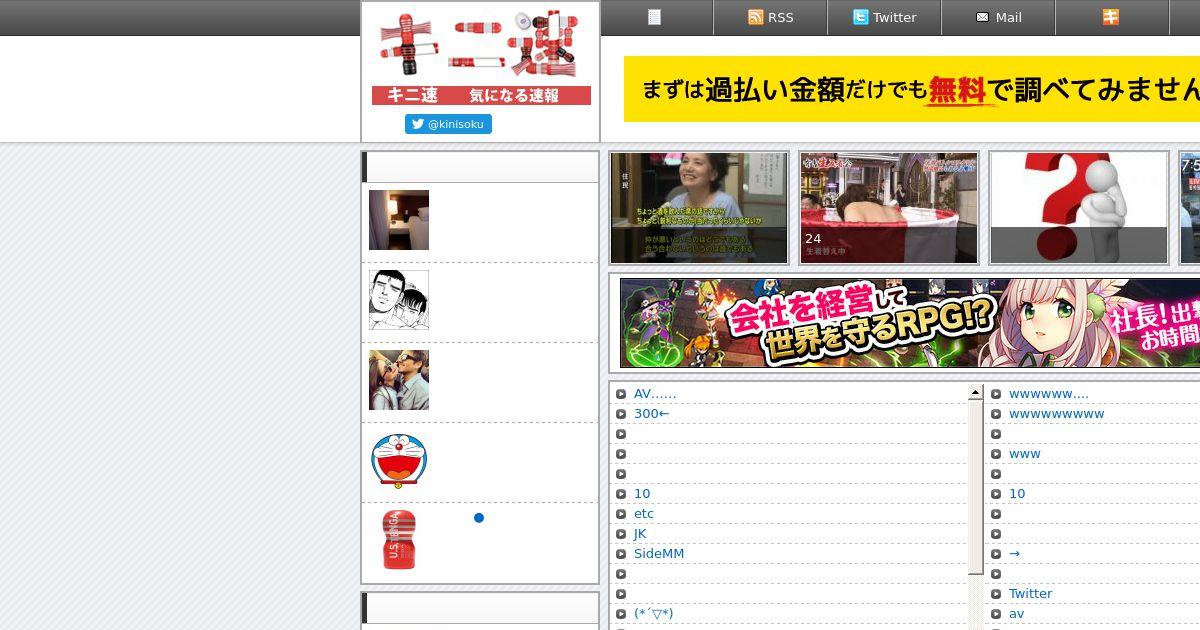Click the blue dot beside the red cup
1200x630 pixels.
(479, 518)
